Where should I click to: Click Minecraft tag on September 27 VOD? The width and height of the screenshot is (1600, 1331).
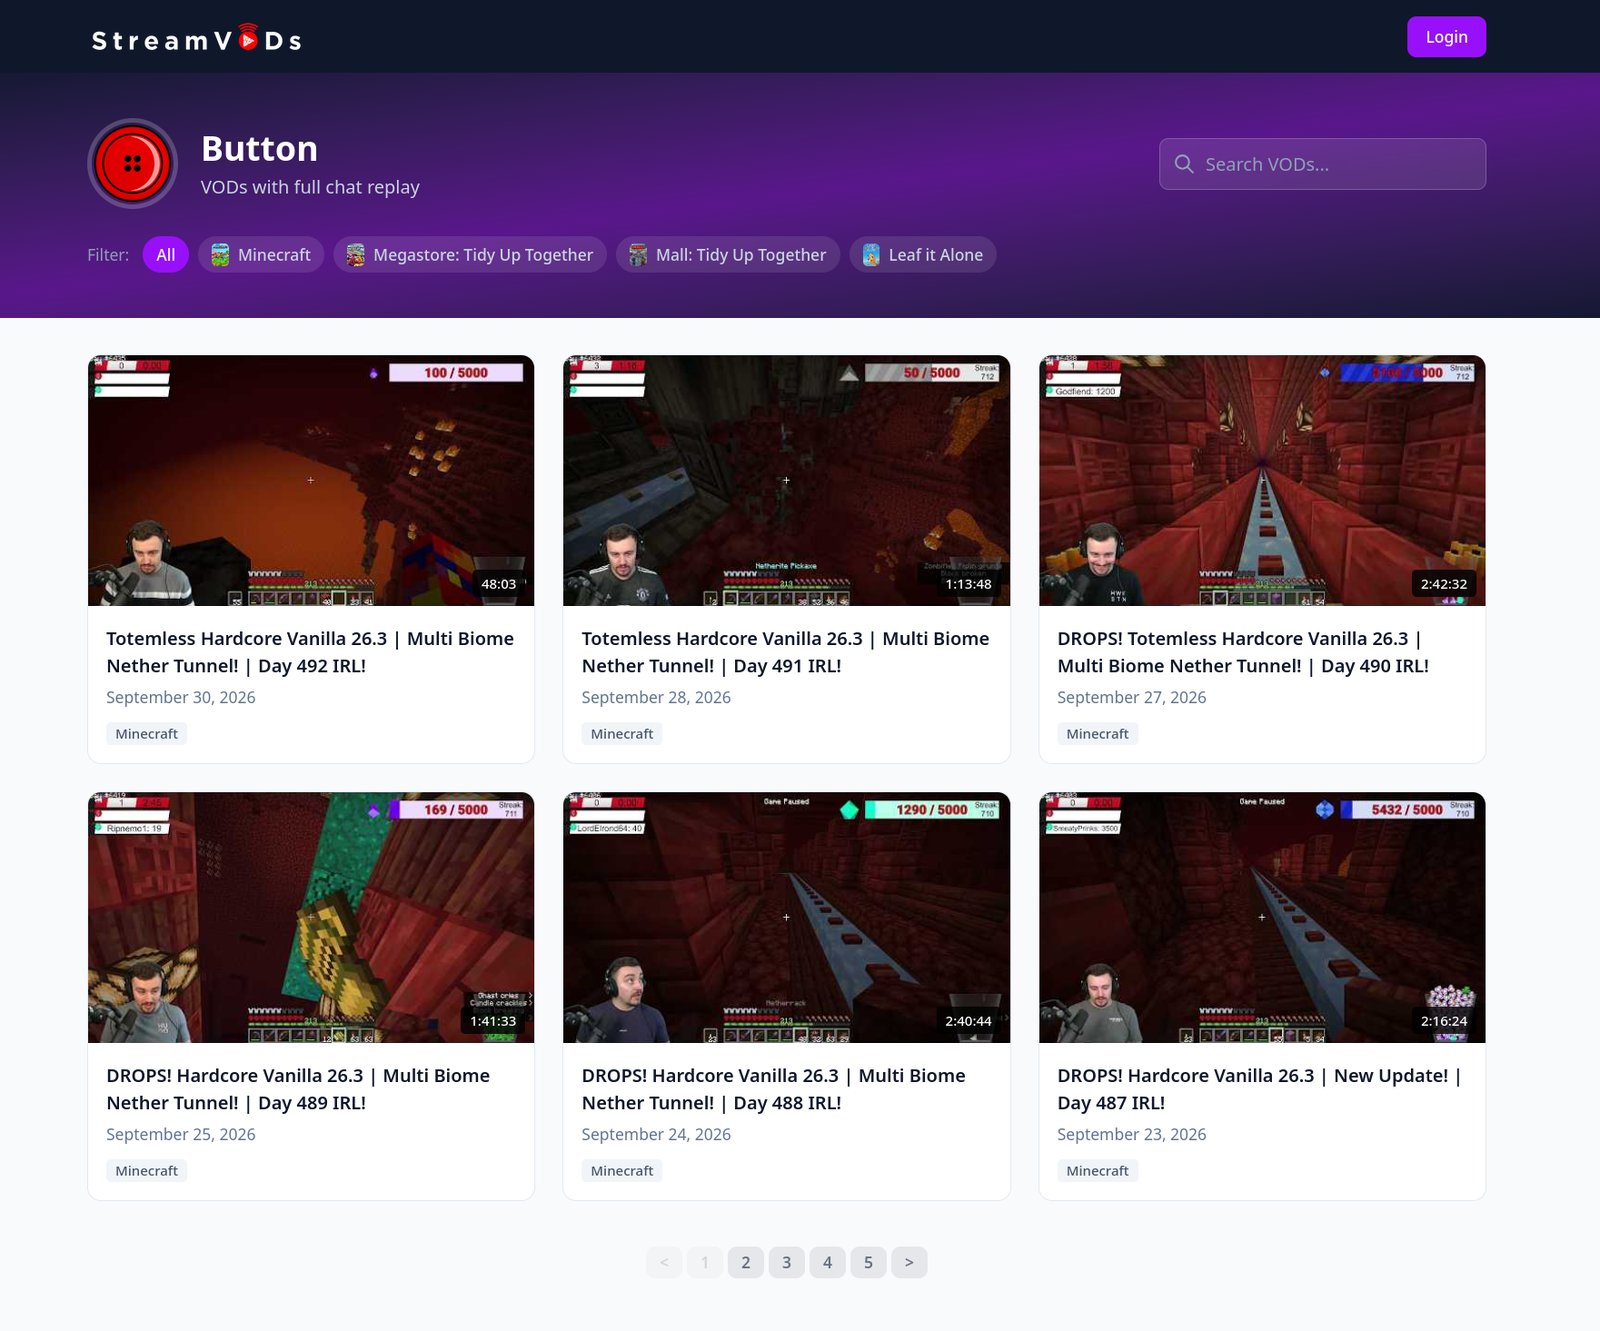[x=1098, y=734]
